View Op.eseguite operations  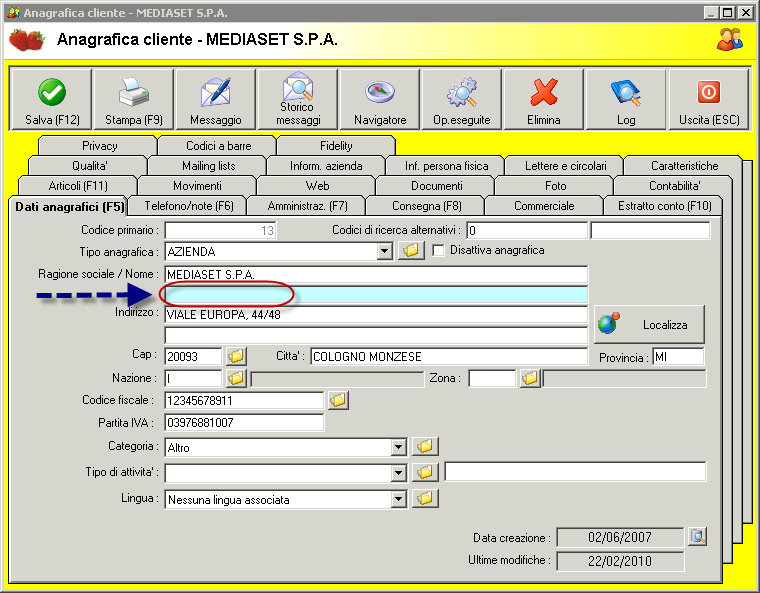pyautogui.click(x=462, y=100)
